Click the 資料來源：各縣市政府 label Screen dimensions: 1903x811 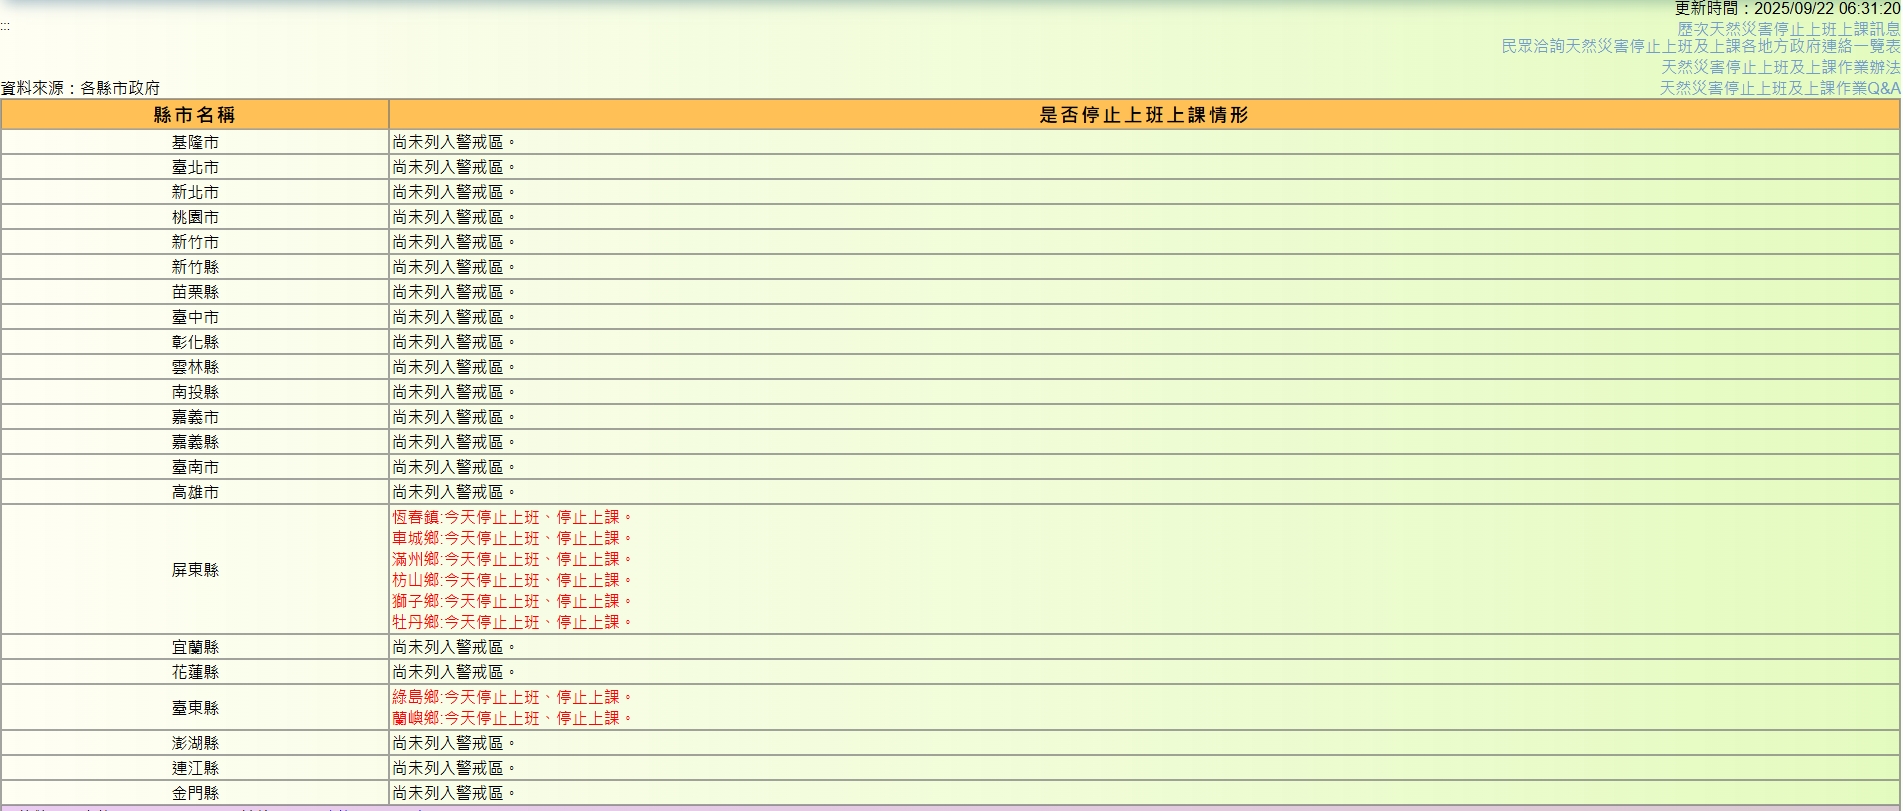click(x=80, y=88)
